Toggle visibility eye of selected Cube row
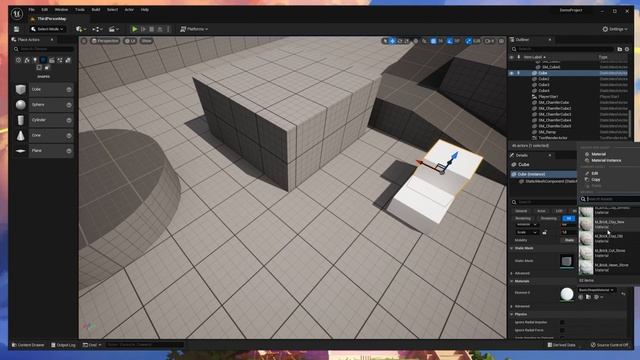Screen dimensions: 640x360 coord(512,73)
